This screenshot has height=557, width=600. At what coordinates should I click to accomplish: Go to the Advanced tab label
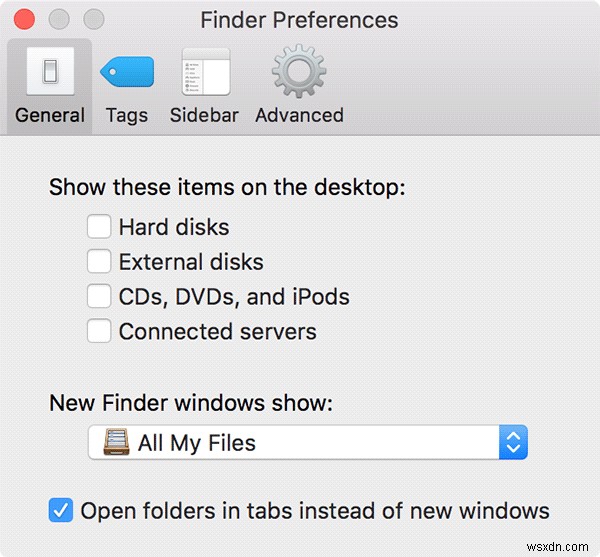299,115
